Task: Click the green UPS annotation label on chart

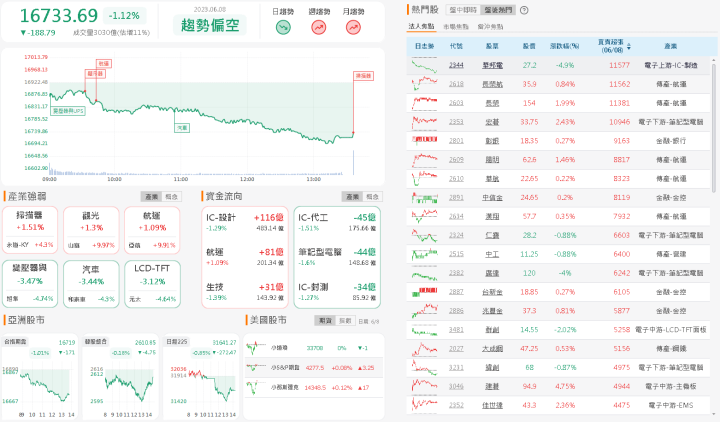Action: [68, 111]
